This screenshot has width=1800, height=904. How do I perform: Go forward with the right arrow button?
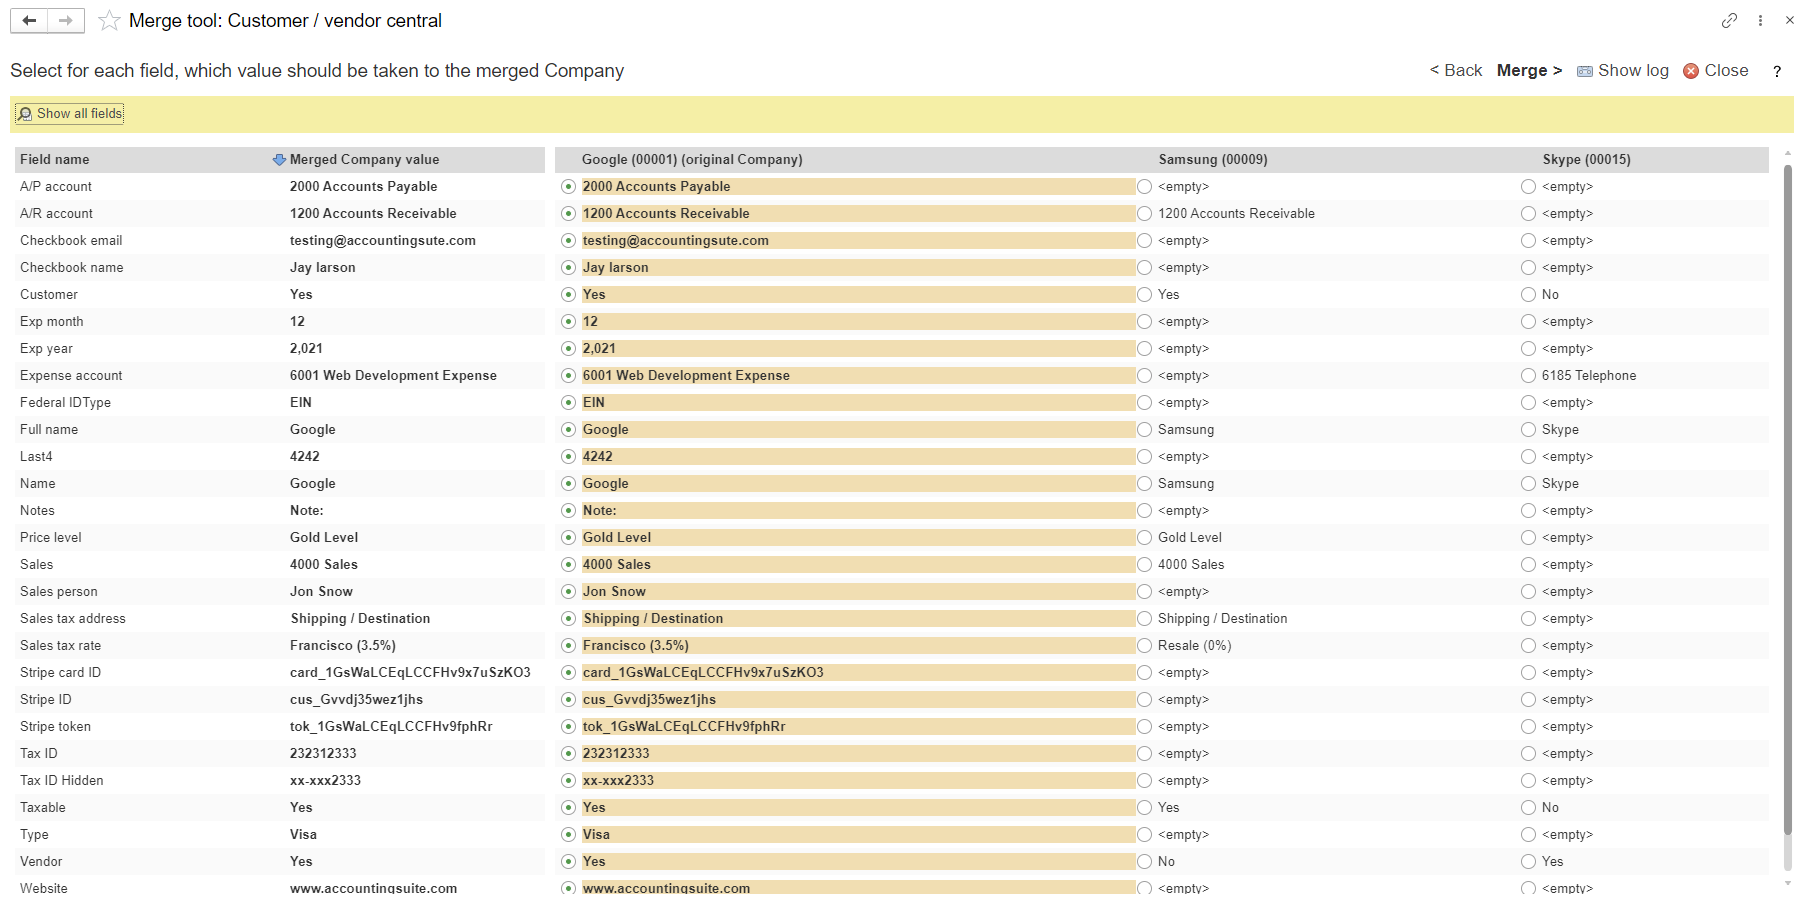tap(66, 20)
